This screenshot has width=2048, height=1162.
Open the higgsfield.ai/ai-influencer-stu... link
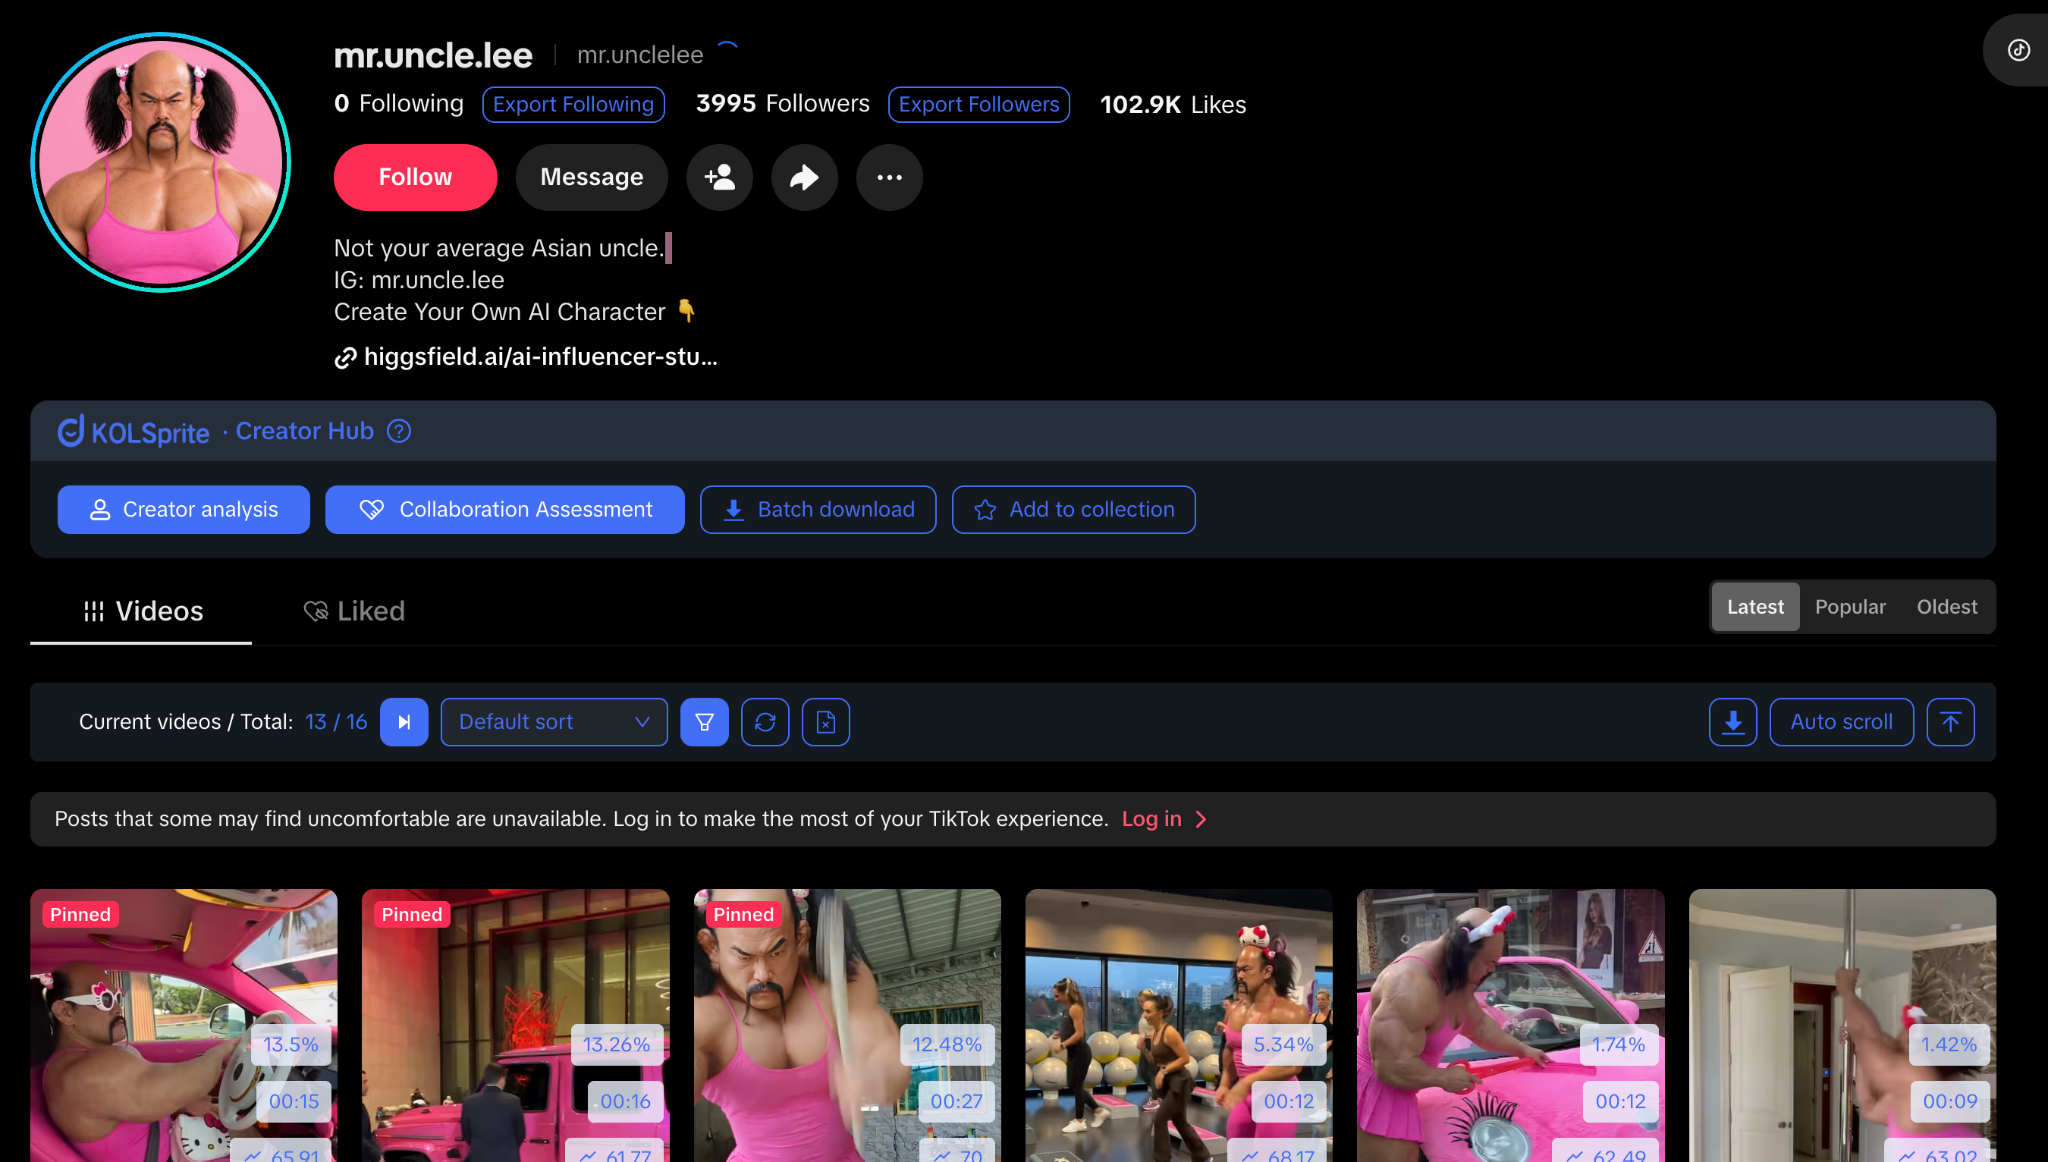[x=540, y=357]
